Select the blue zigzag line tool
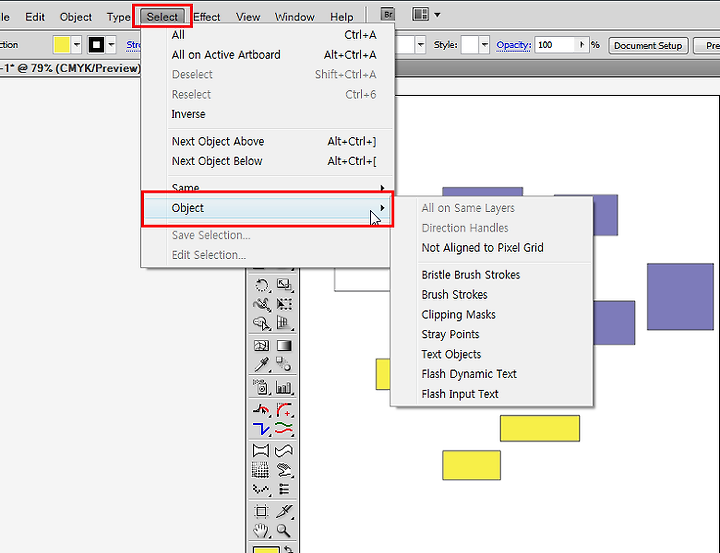The width and height of the screenshot is (720, 553). pos(262,429)
